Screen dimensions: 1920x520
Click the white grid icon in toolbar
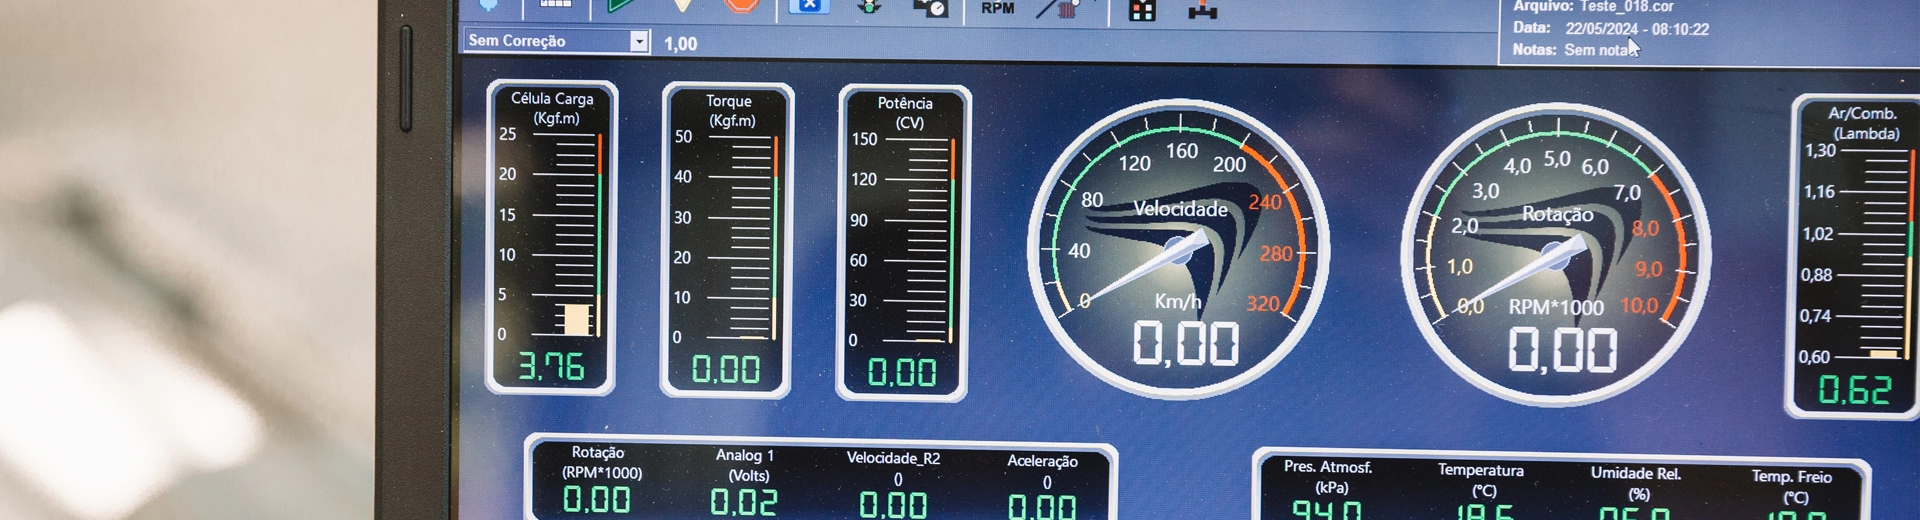click(x=555, y=5)
